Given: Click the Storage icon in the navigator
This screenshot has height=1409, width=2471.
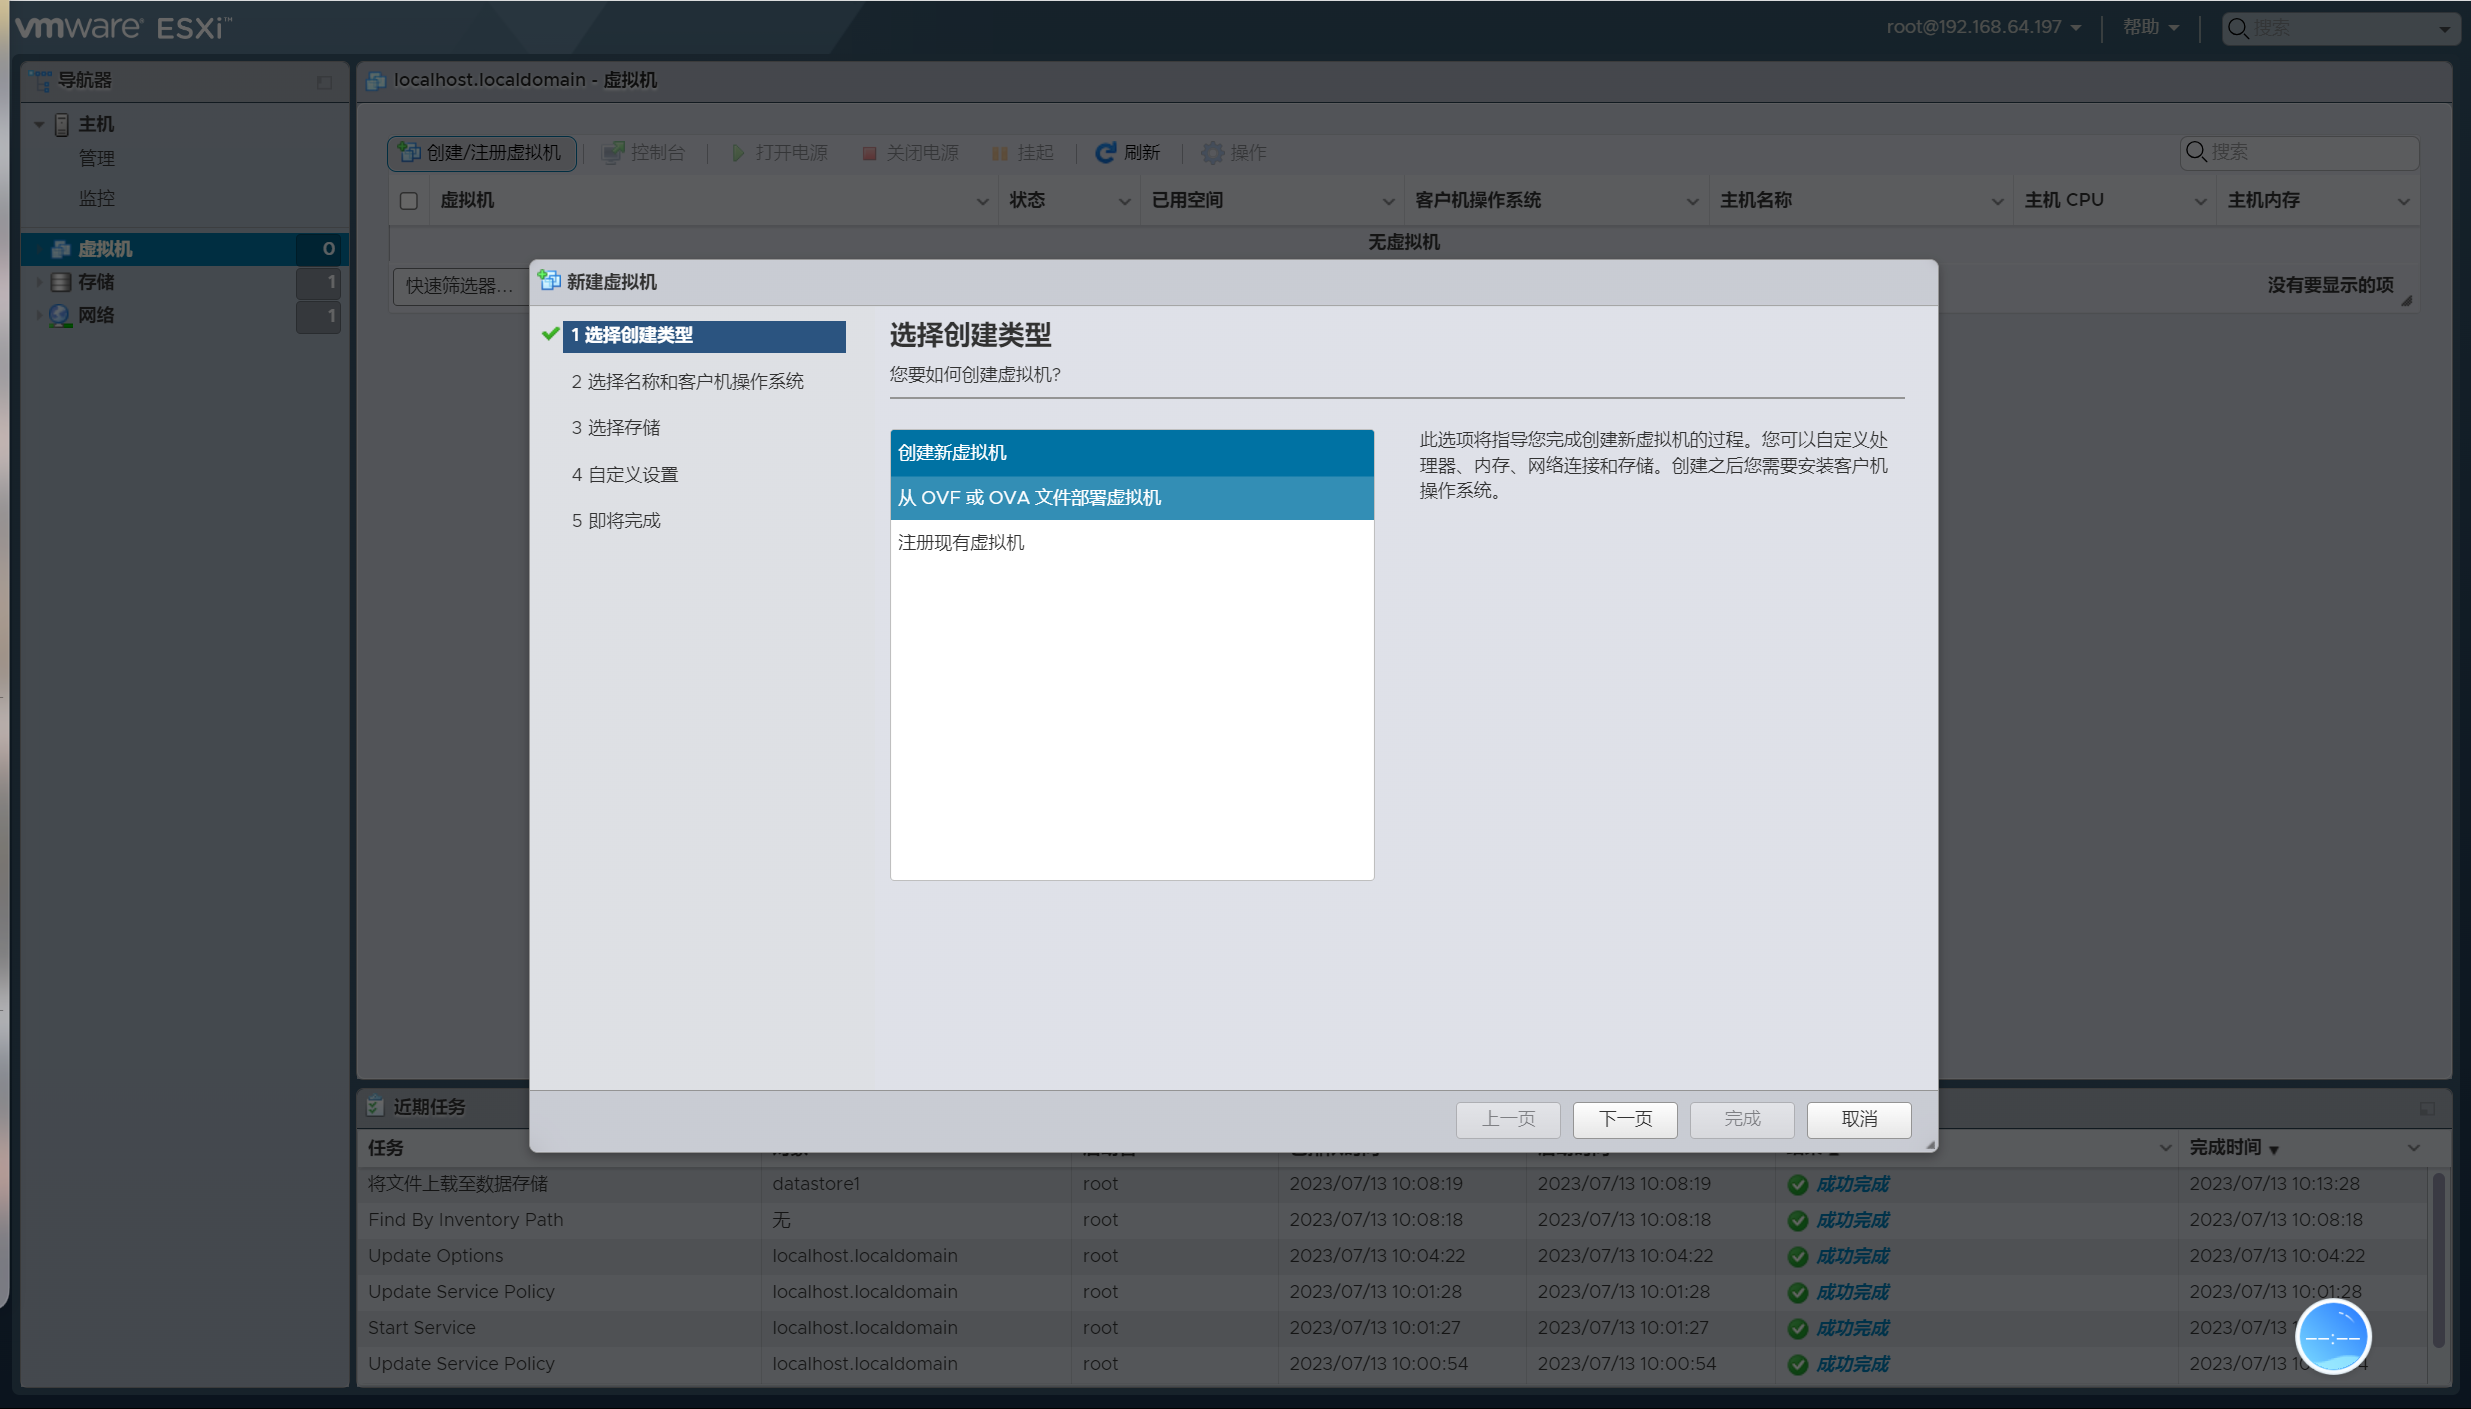Looking at the screenshot, I should point(61,282).
